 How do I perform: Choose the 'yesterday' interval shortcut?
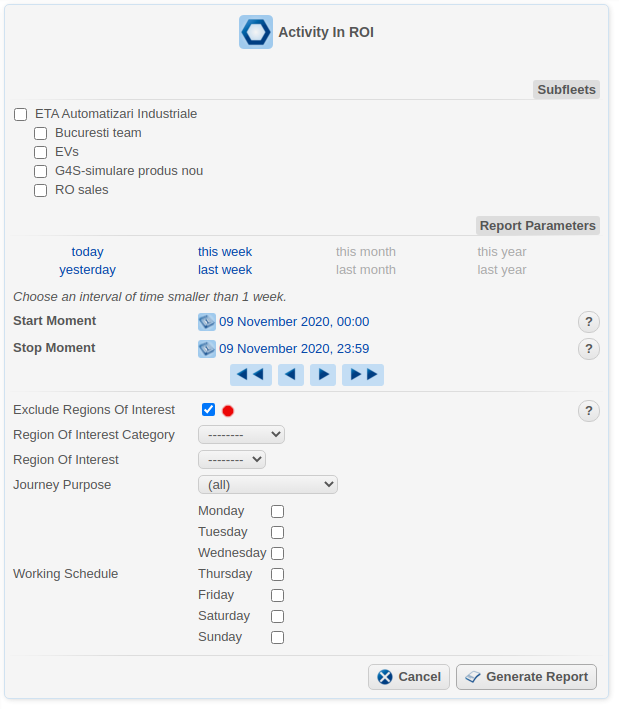coord(87,270)
